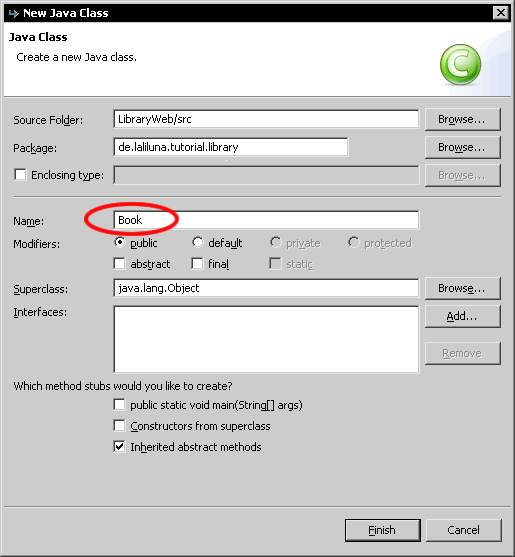This screenshot has height=557, width=515.
Task: Click the Finish button
Action: [383, 530]
